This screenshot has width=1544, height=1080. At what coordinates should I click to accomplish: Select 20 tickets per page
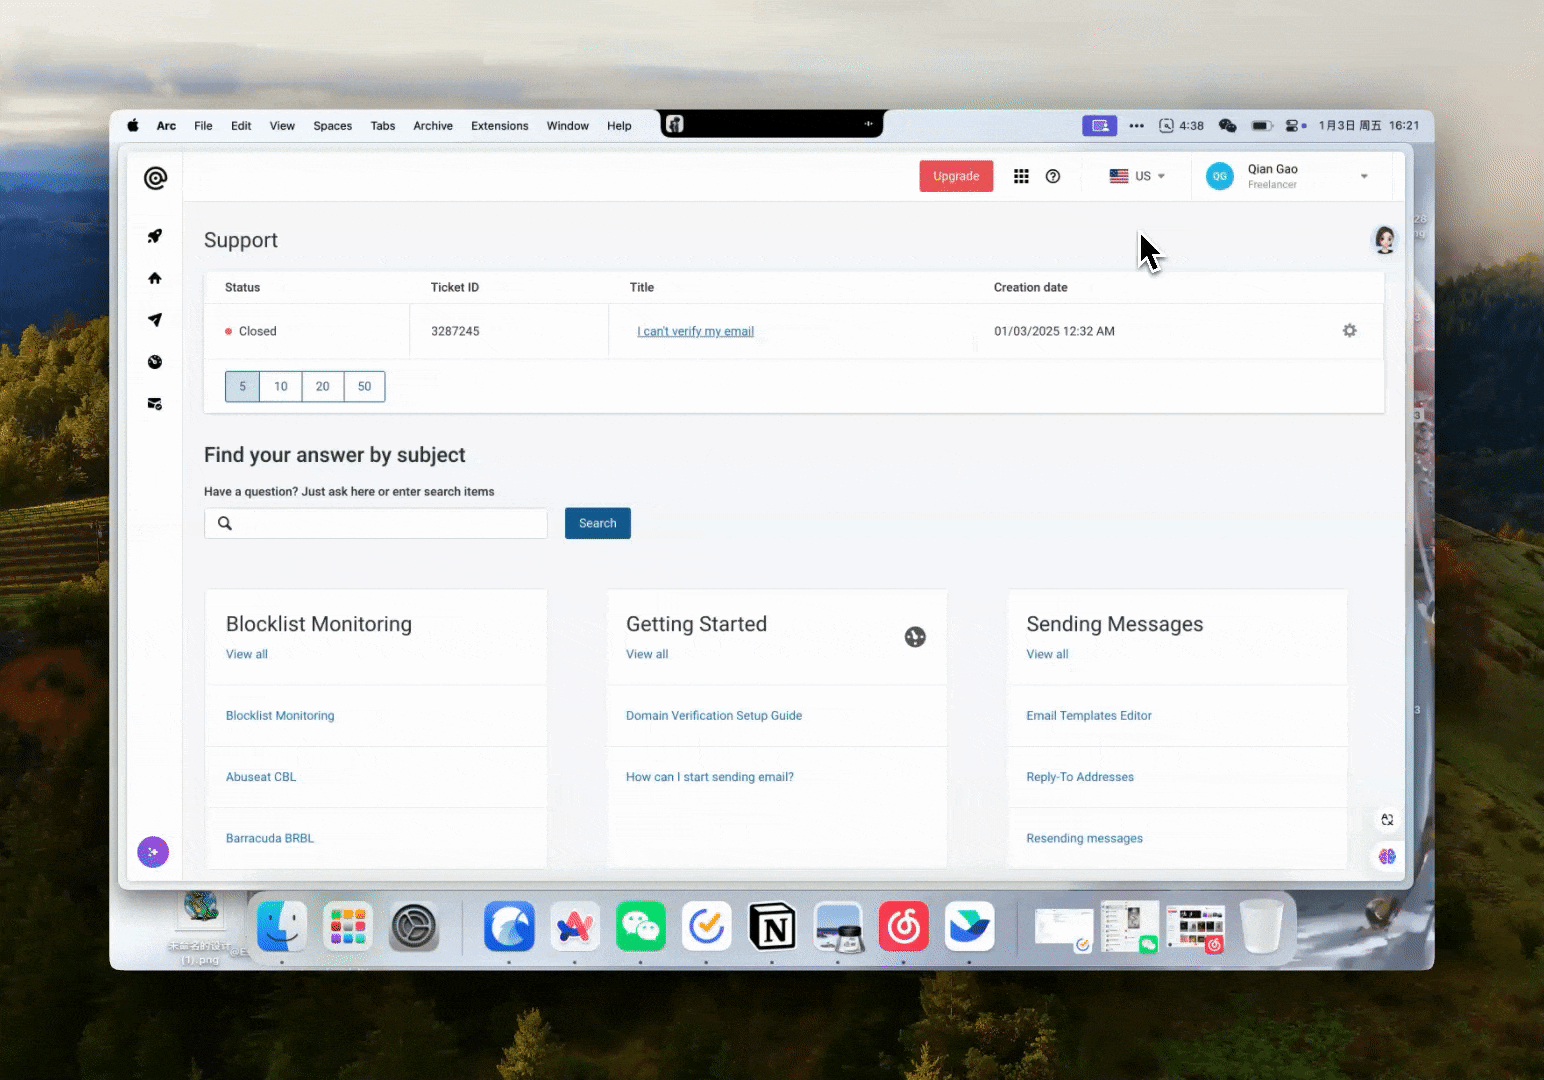click(x=323, y=387)
